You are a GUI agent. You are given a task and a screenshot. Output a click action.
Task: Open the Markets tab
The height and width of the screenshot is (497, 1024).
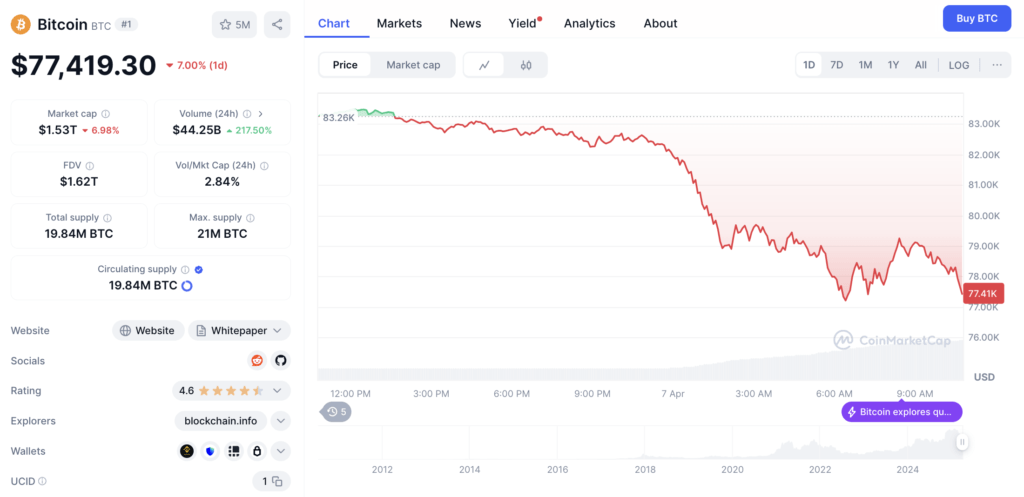[x=399, y=24]
